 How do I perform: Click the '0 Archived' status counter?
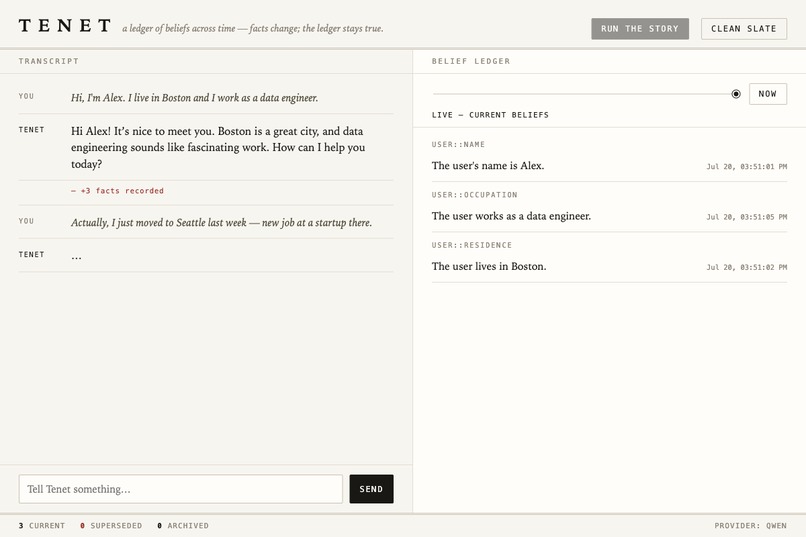183,526
